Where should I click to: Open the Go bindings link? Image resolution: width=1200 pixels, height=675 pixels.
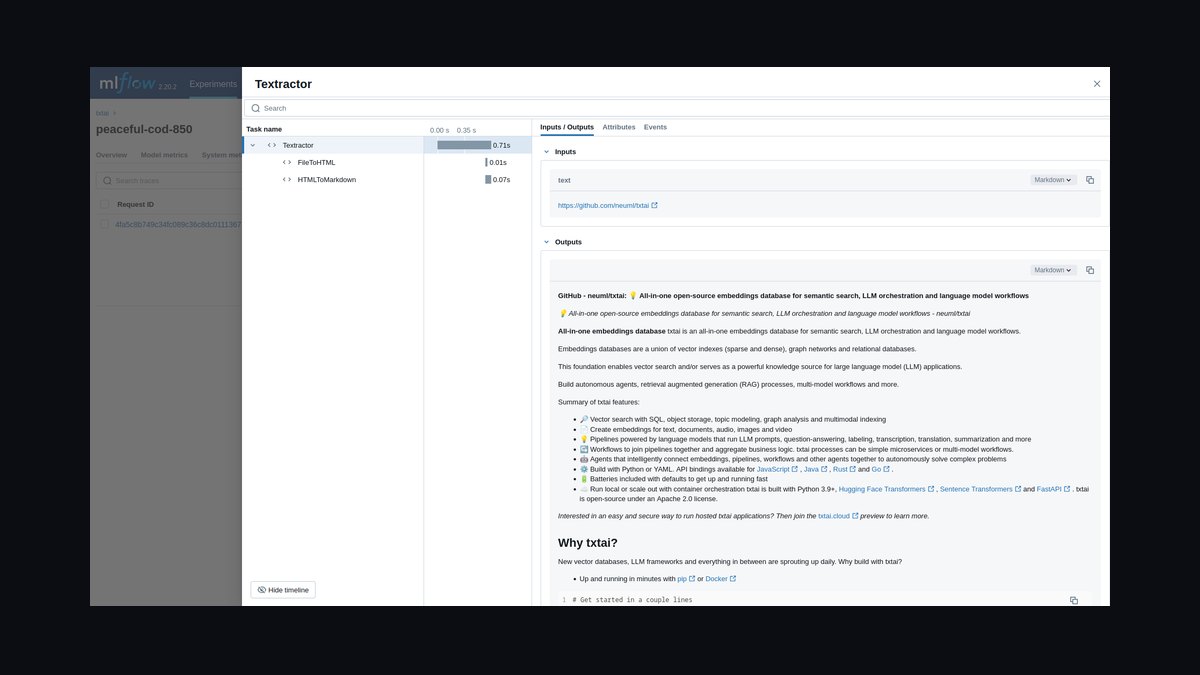tap(880, 469)
